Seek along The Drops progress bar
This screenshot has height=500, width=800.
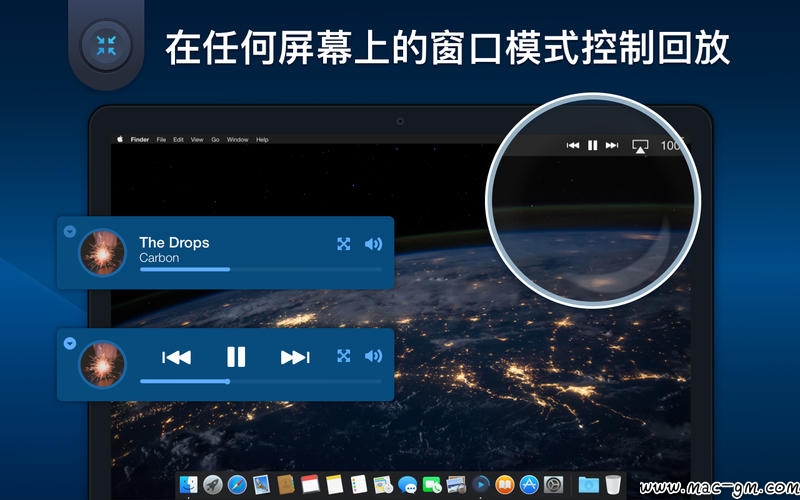click(x=261, y=269)
